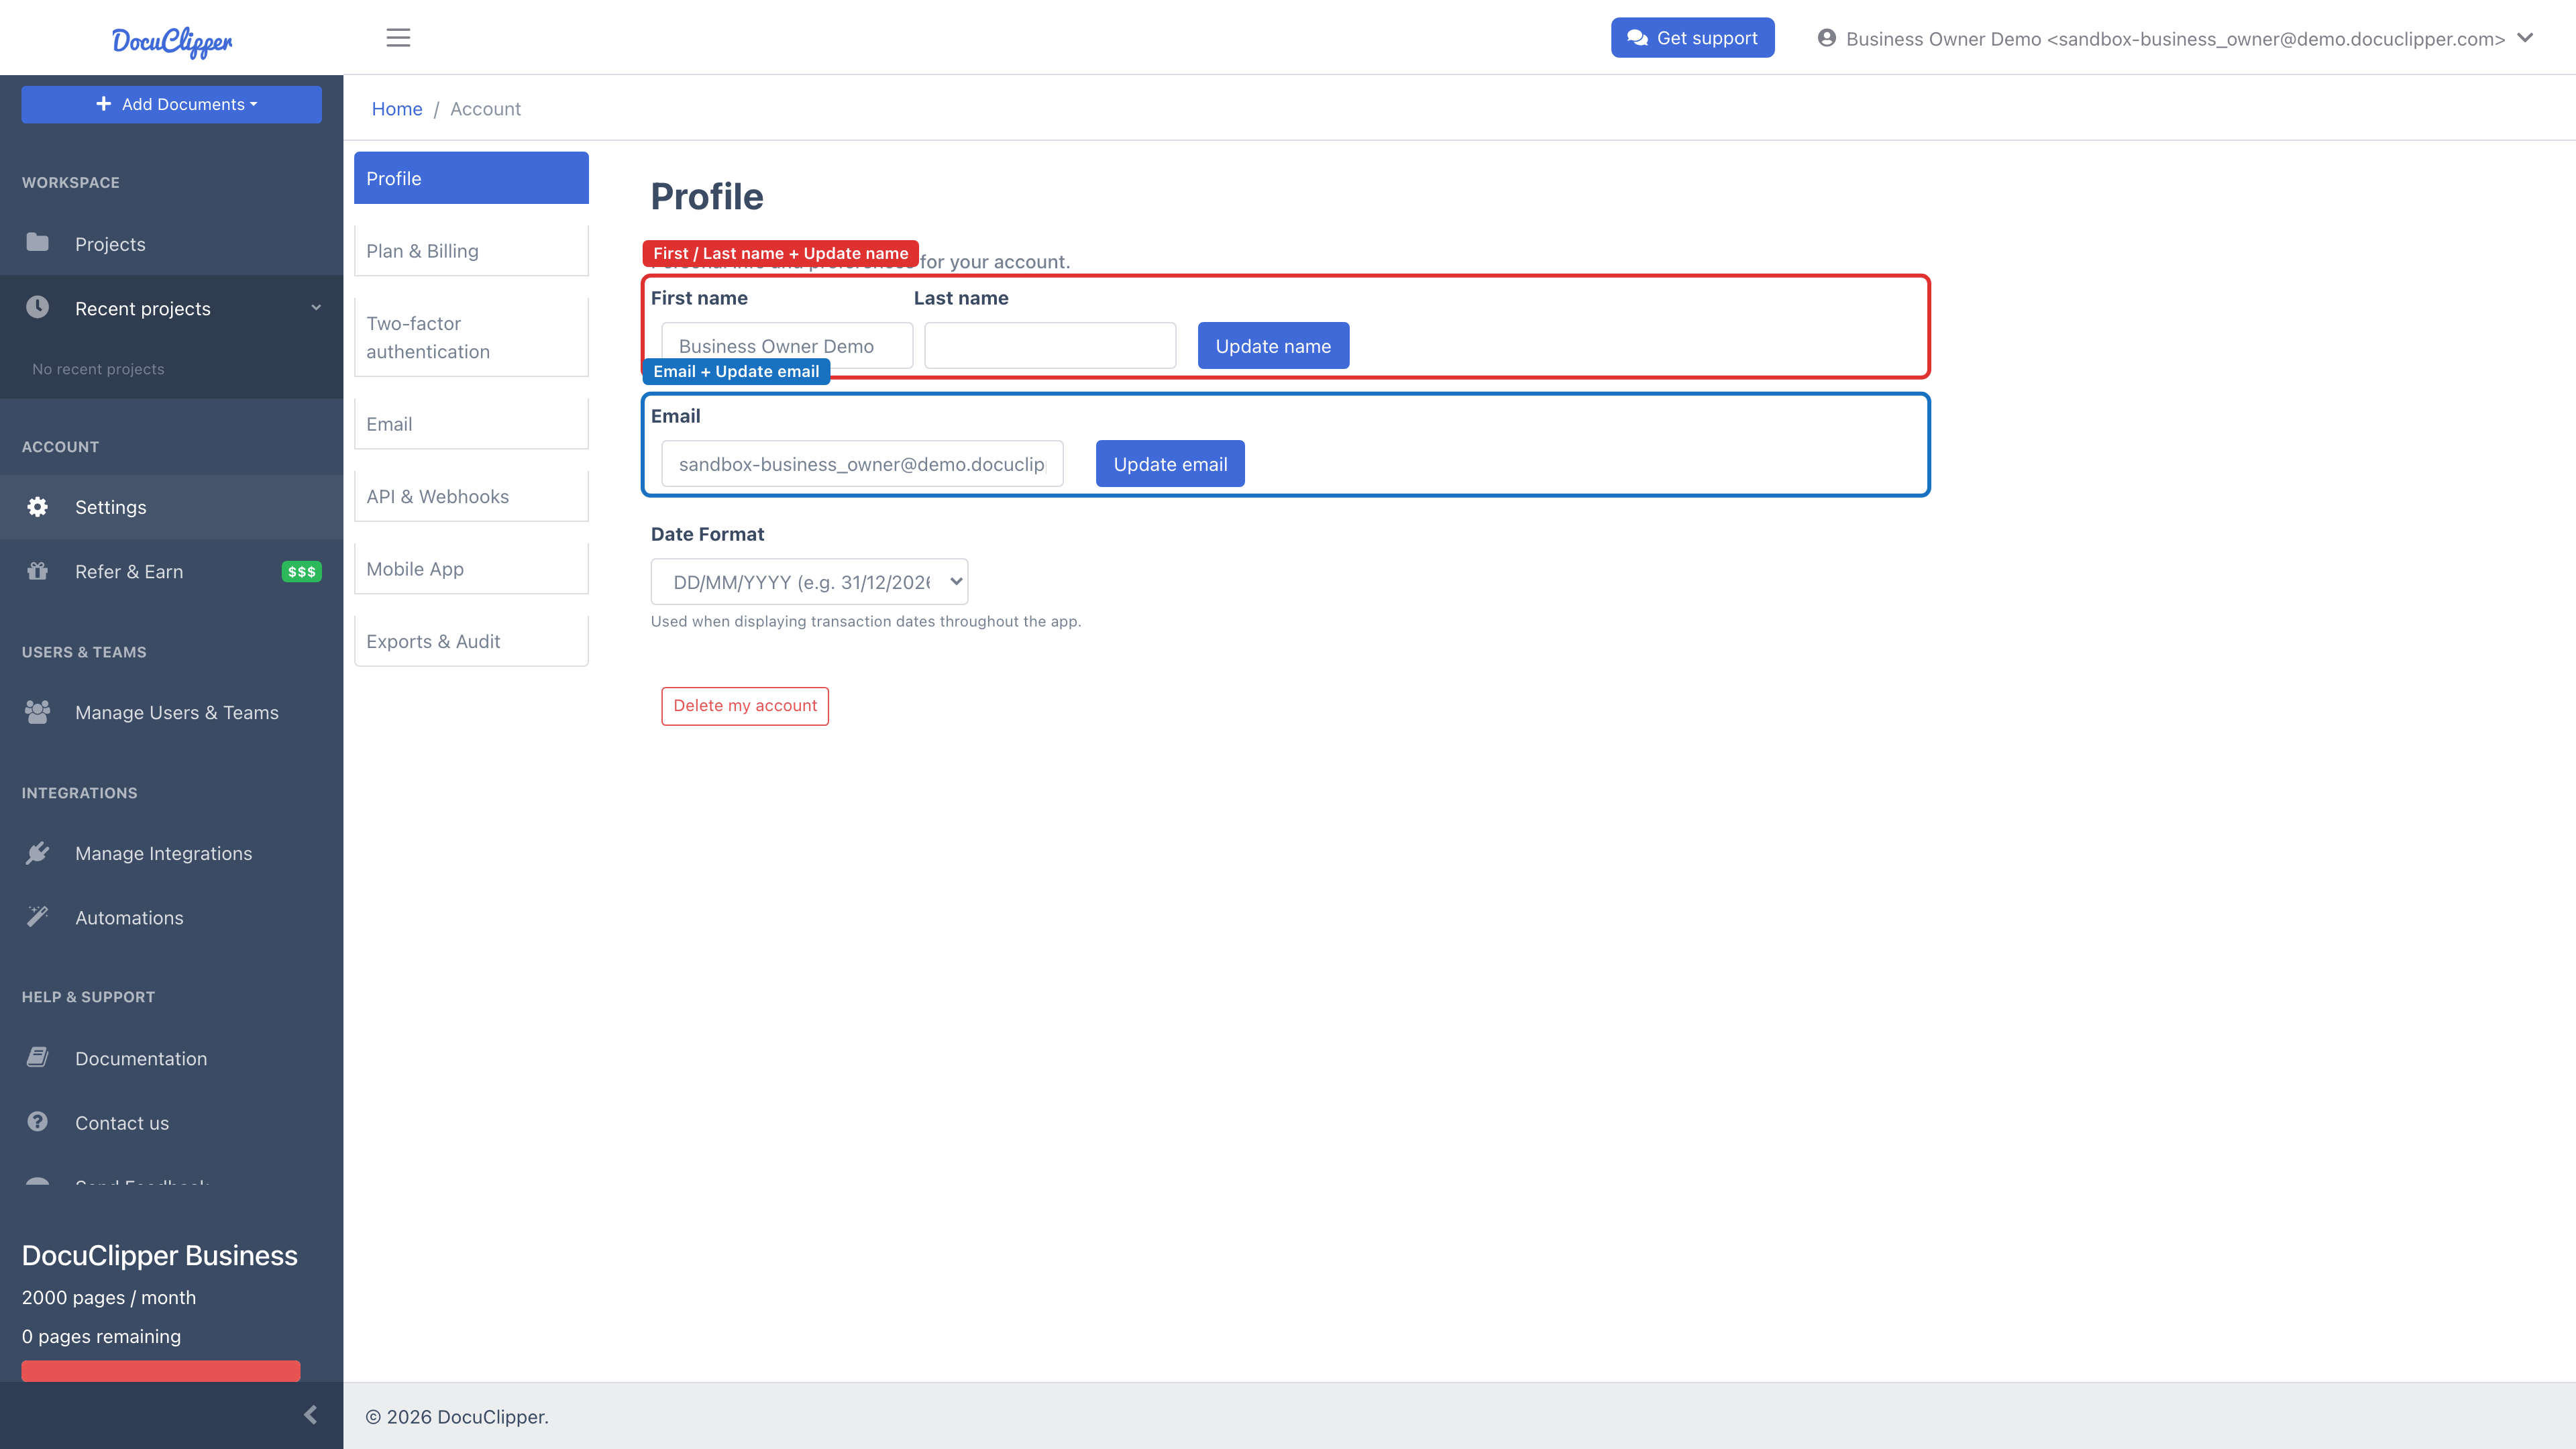Collapse sidebar with the bottom chevron arrow
This screenshot has height=1449, width=2576.
pos(310,1415)
